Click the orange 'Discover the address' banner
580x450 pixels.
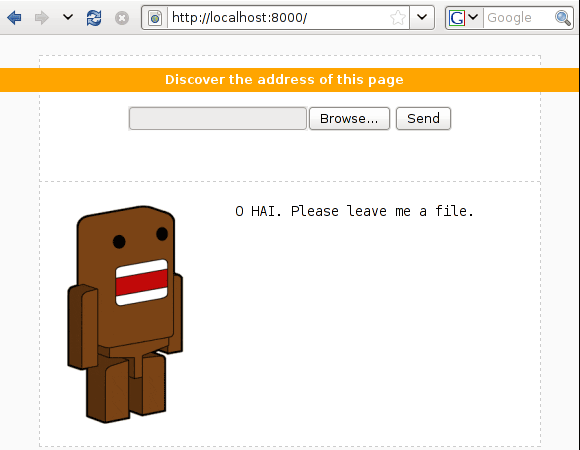(290, 80)
